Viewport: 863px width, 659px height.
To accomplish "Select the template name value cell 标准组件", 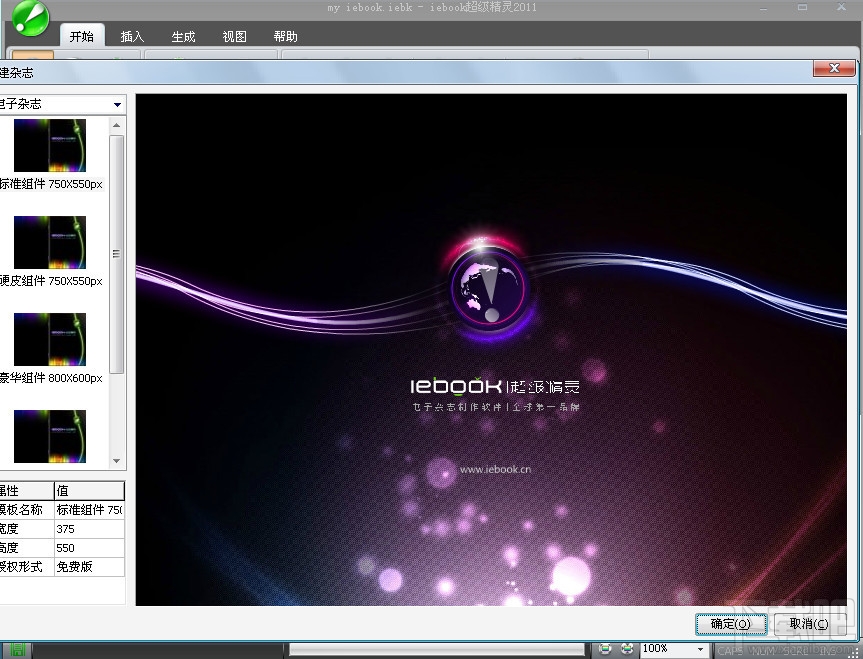I will click(x=89, y=510).
